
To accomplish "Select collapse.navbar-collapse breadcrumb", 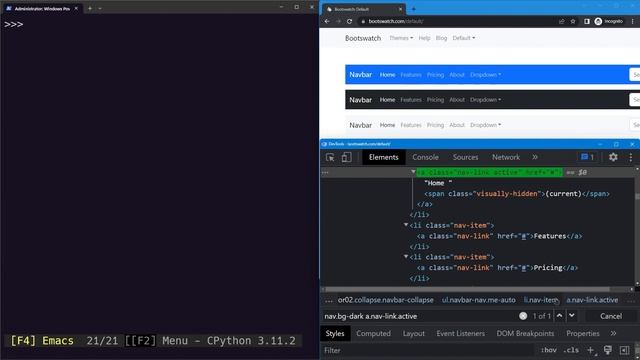I will [x=385, y=300].
